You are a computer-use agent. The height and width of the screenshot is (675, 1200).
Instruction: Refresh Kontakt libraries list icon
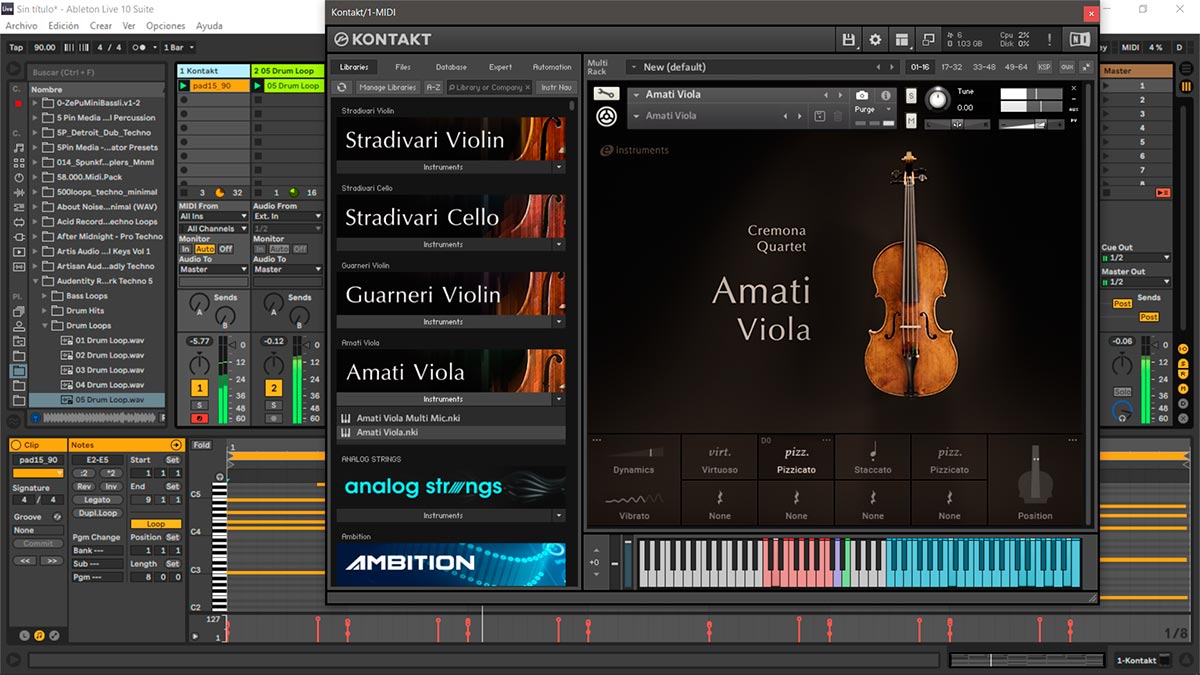click(341, 87)
